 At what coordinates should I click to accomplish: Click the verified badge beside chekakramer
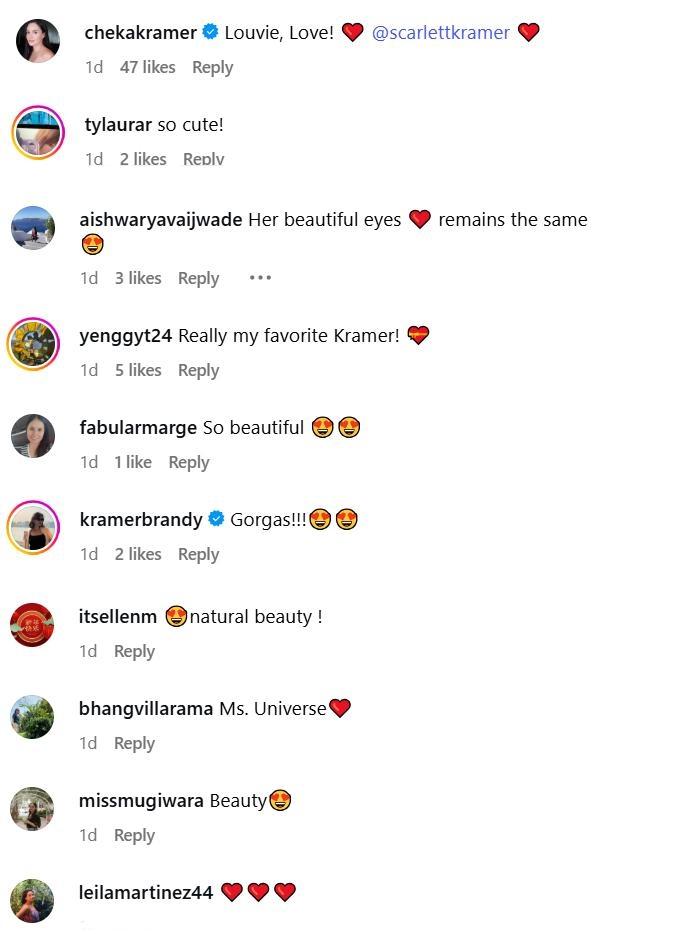click(x=210, y=32)
